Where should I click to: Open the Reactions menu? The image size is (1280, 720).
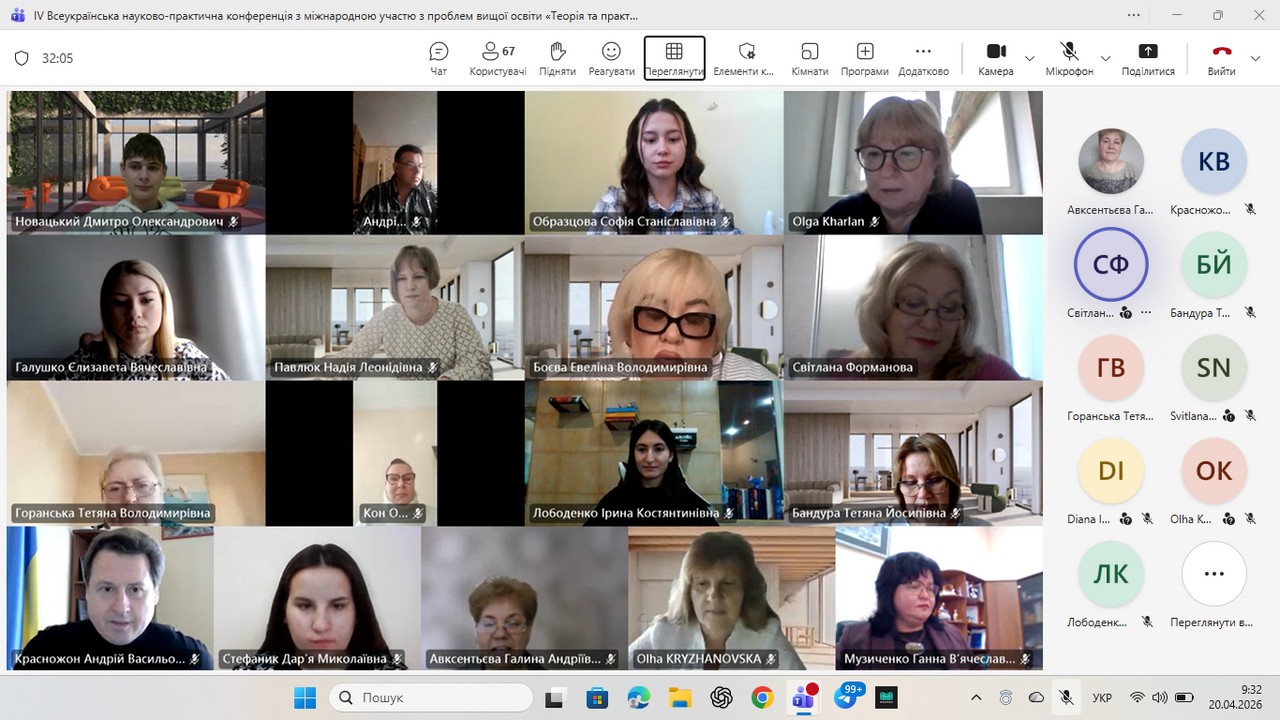point(611,58)
